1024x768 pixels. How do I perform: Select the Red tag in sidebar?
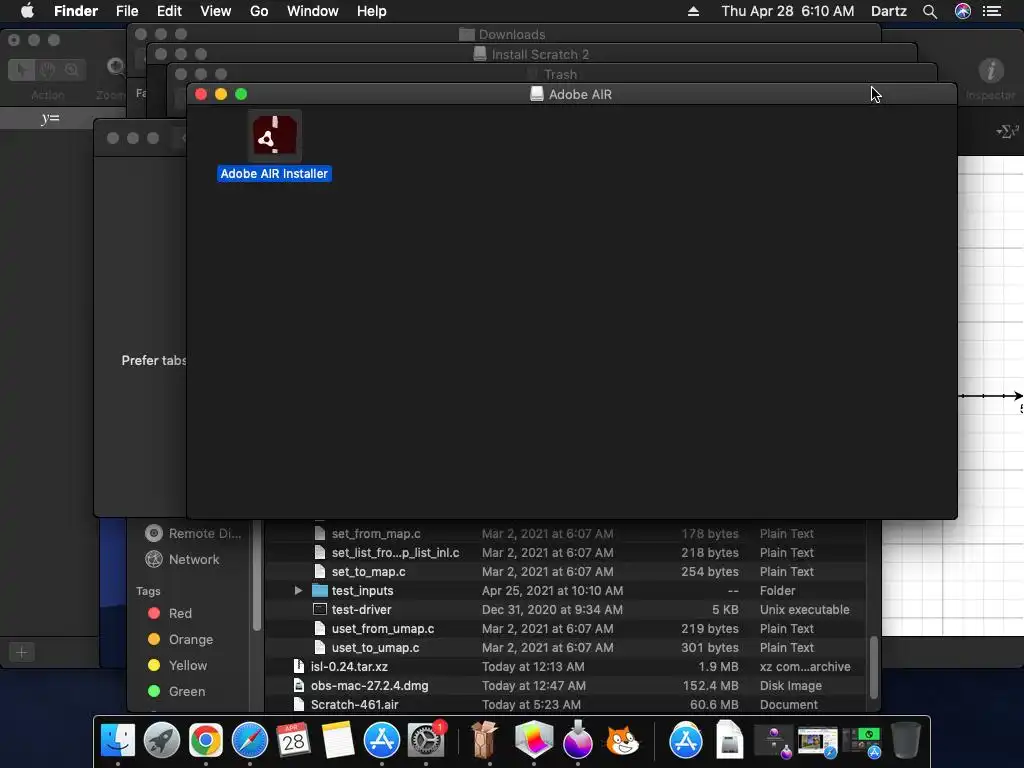click(x=170, y=613)
